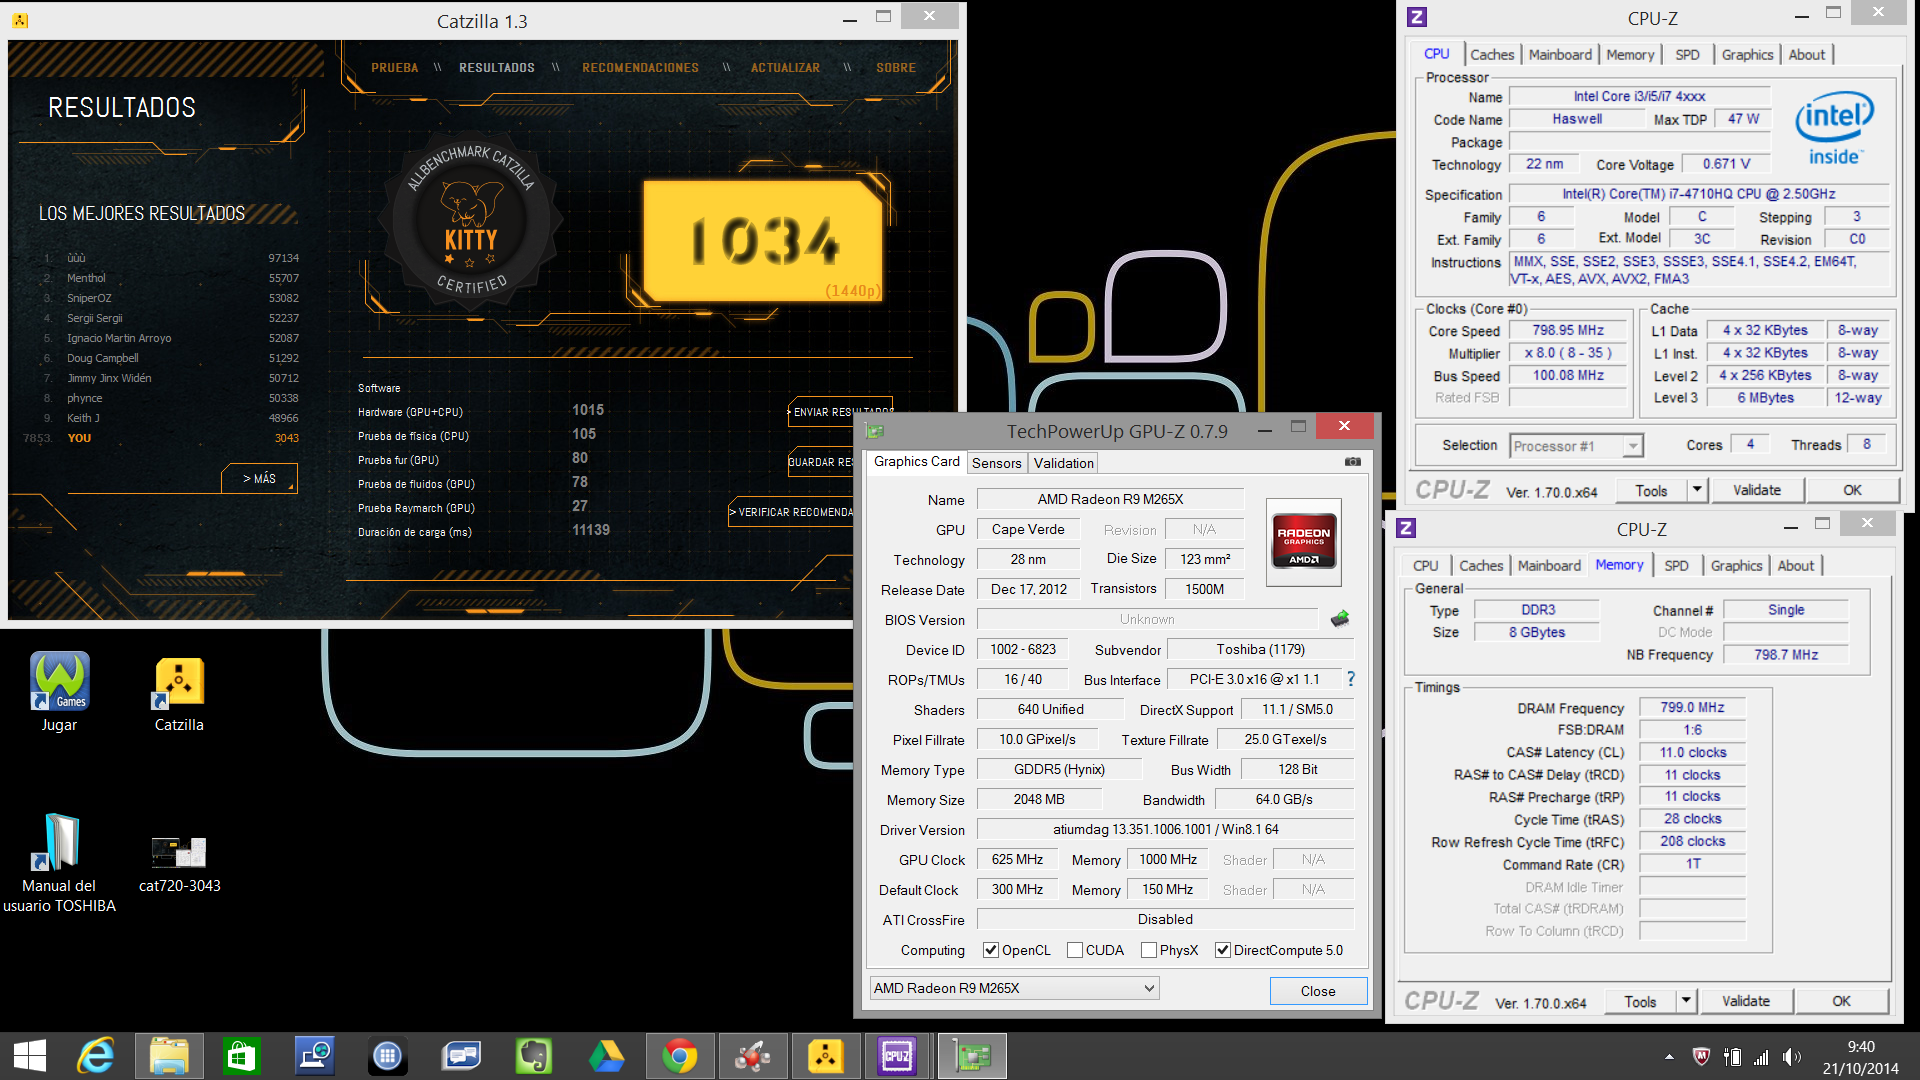1920x1080 pixels.
Task: Open 'Manual del usuario TOSHIBA' desktop icon
Action: 59,862
